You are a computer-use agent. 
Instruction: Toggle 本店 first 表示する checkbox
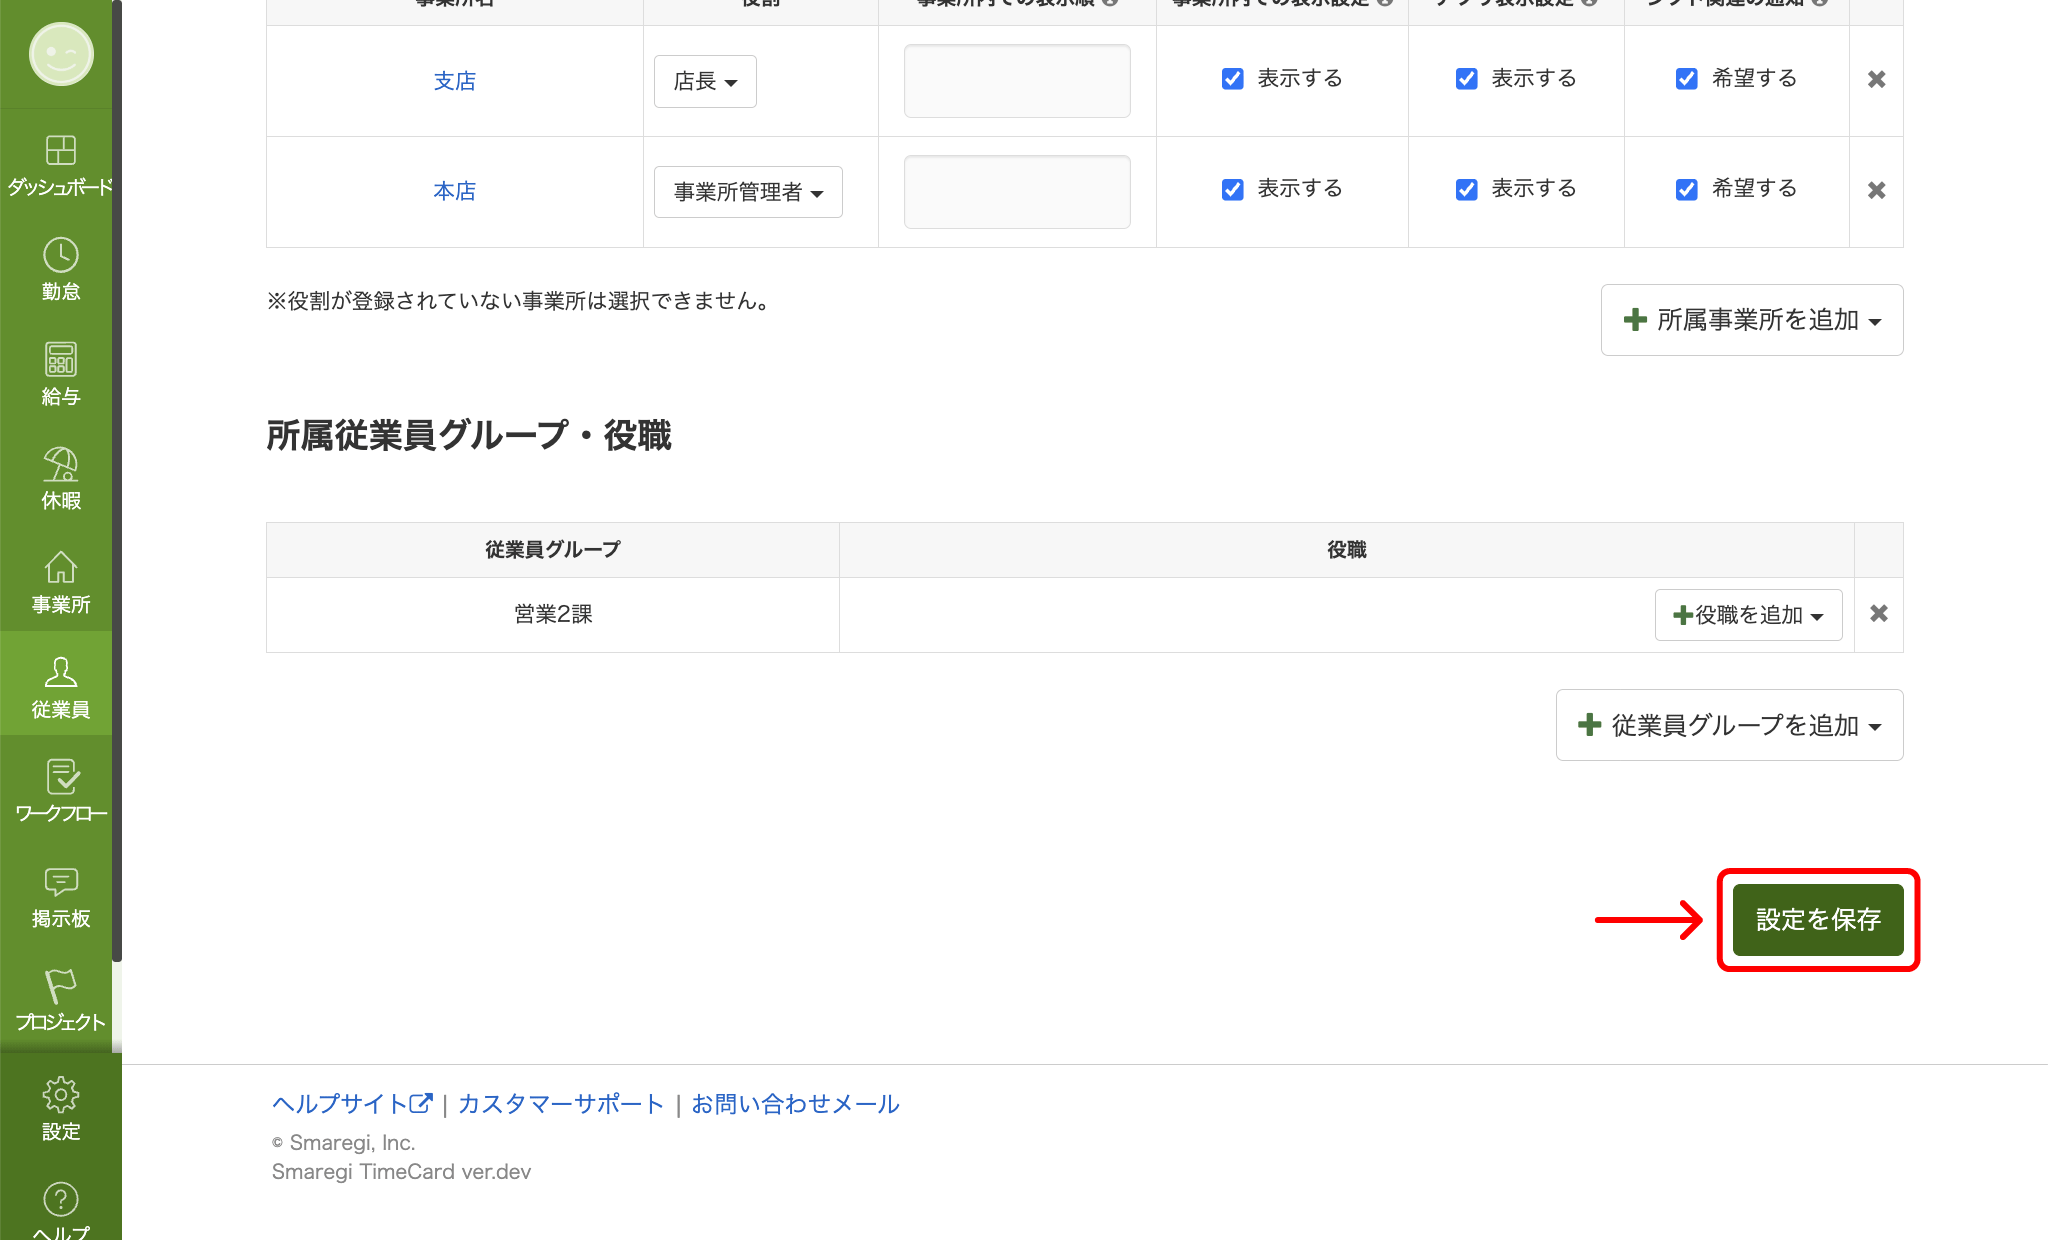[x=1233, y=189]
